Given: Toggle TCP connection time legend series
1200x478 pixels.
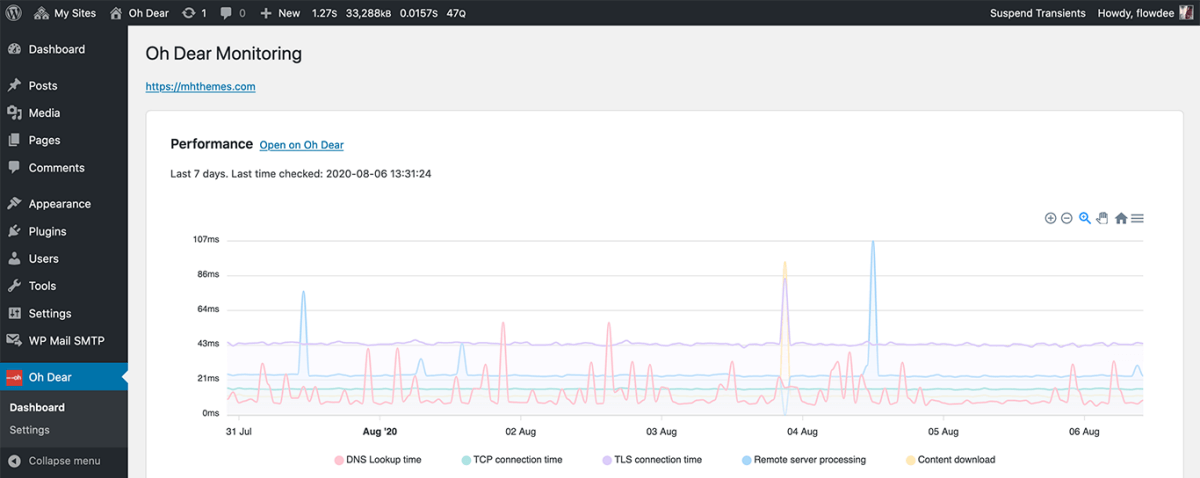Looking at the screenshot, I should click(512, 460).
